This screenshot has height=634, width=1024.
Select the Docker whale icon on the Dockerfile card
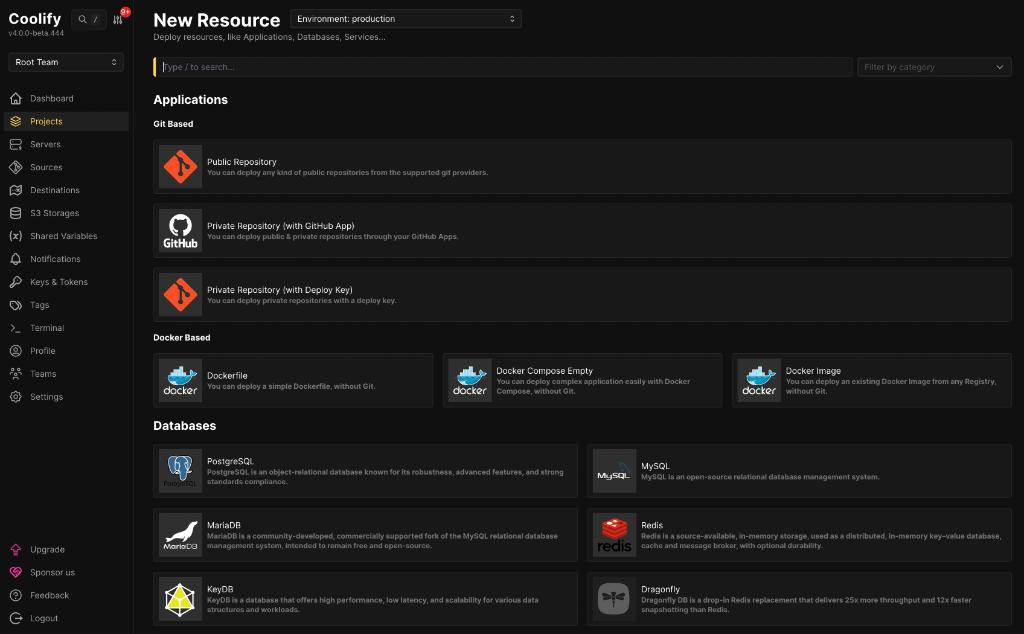coord(180,380)
